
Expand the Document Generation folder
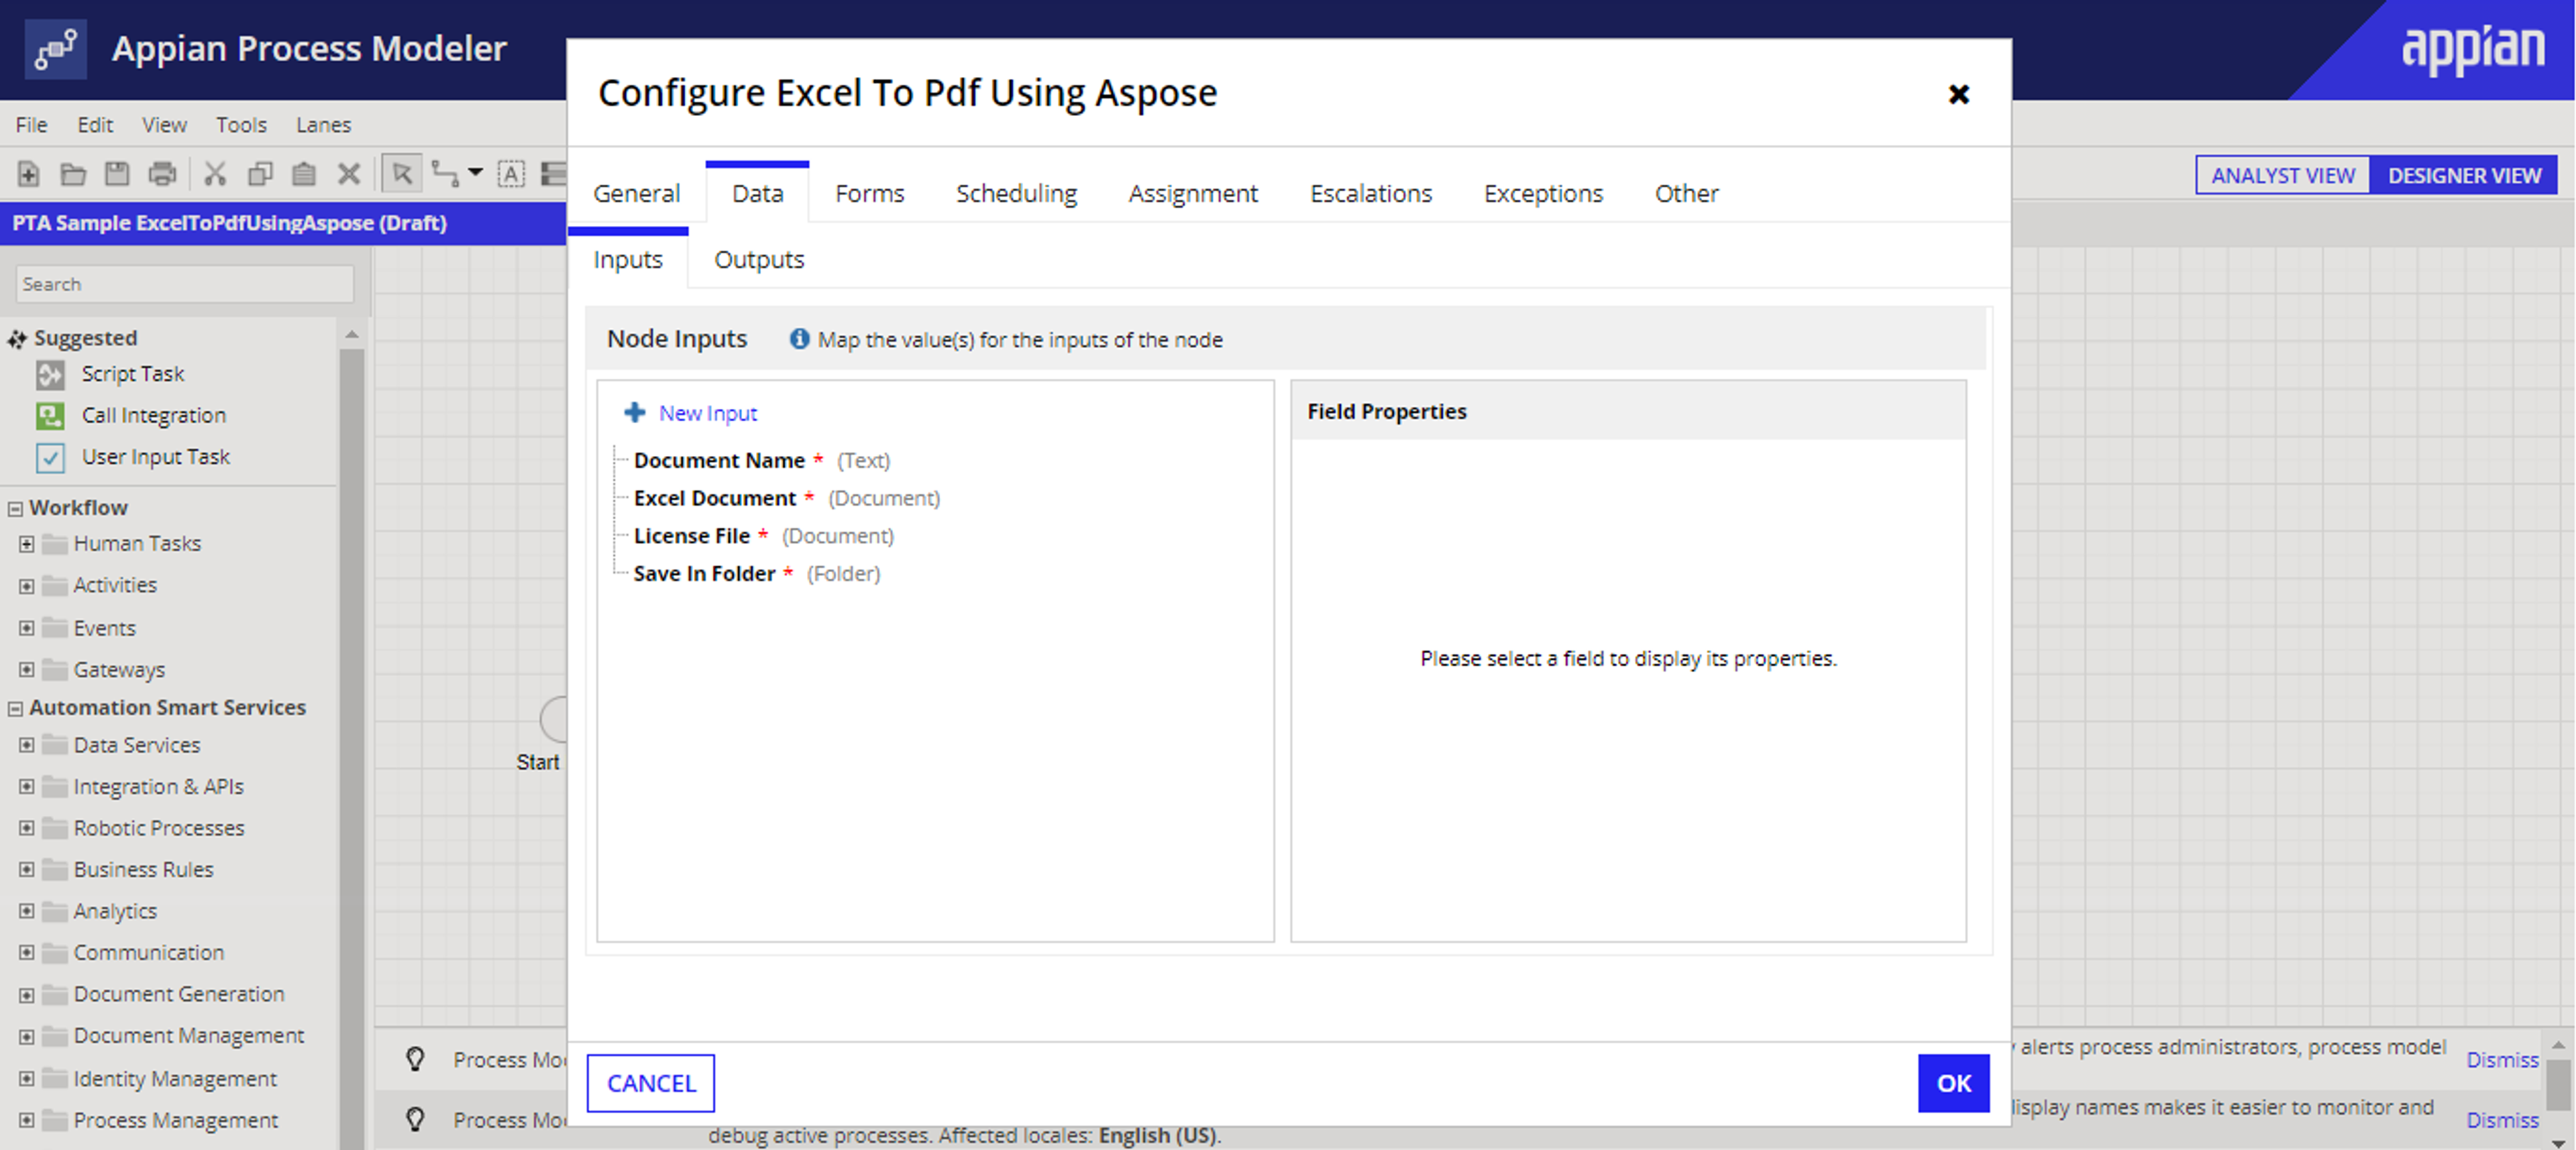coord(27,995)
